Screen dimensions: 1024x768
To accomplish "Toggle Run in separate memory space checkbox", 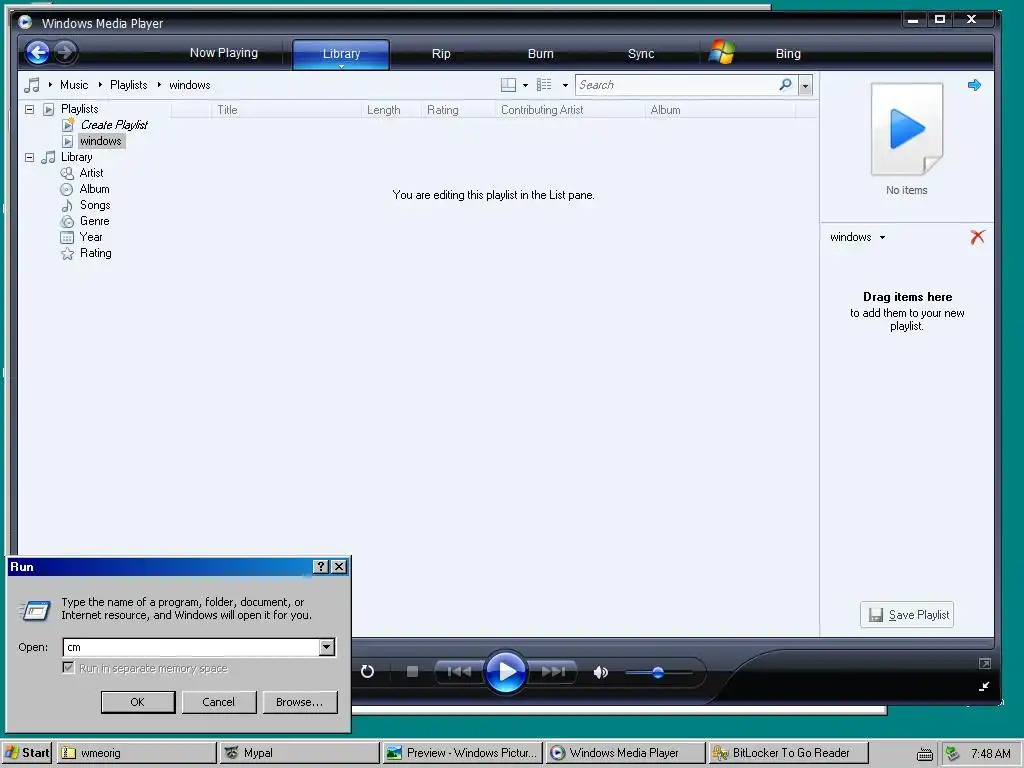I will coord(68,667).
